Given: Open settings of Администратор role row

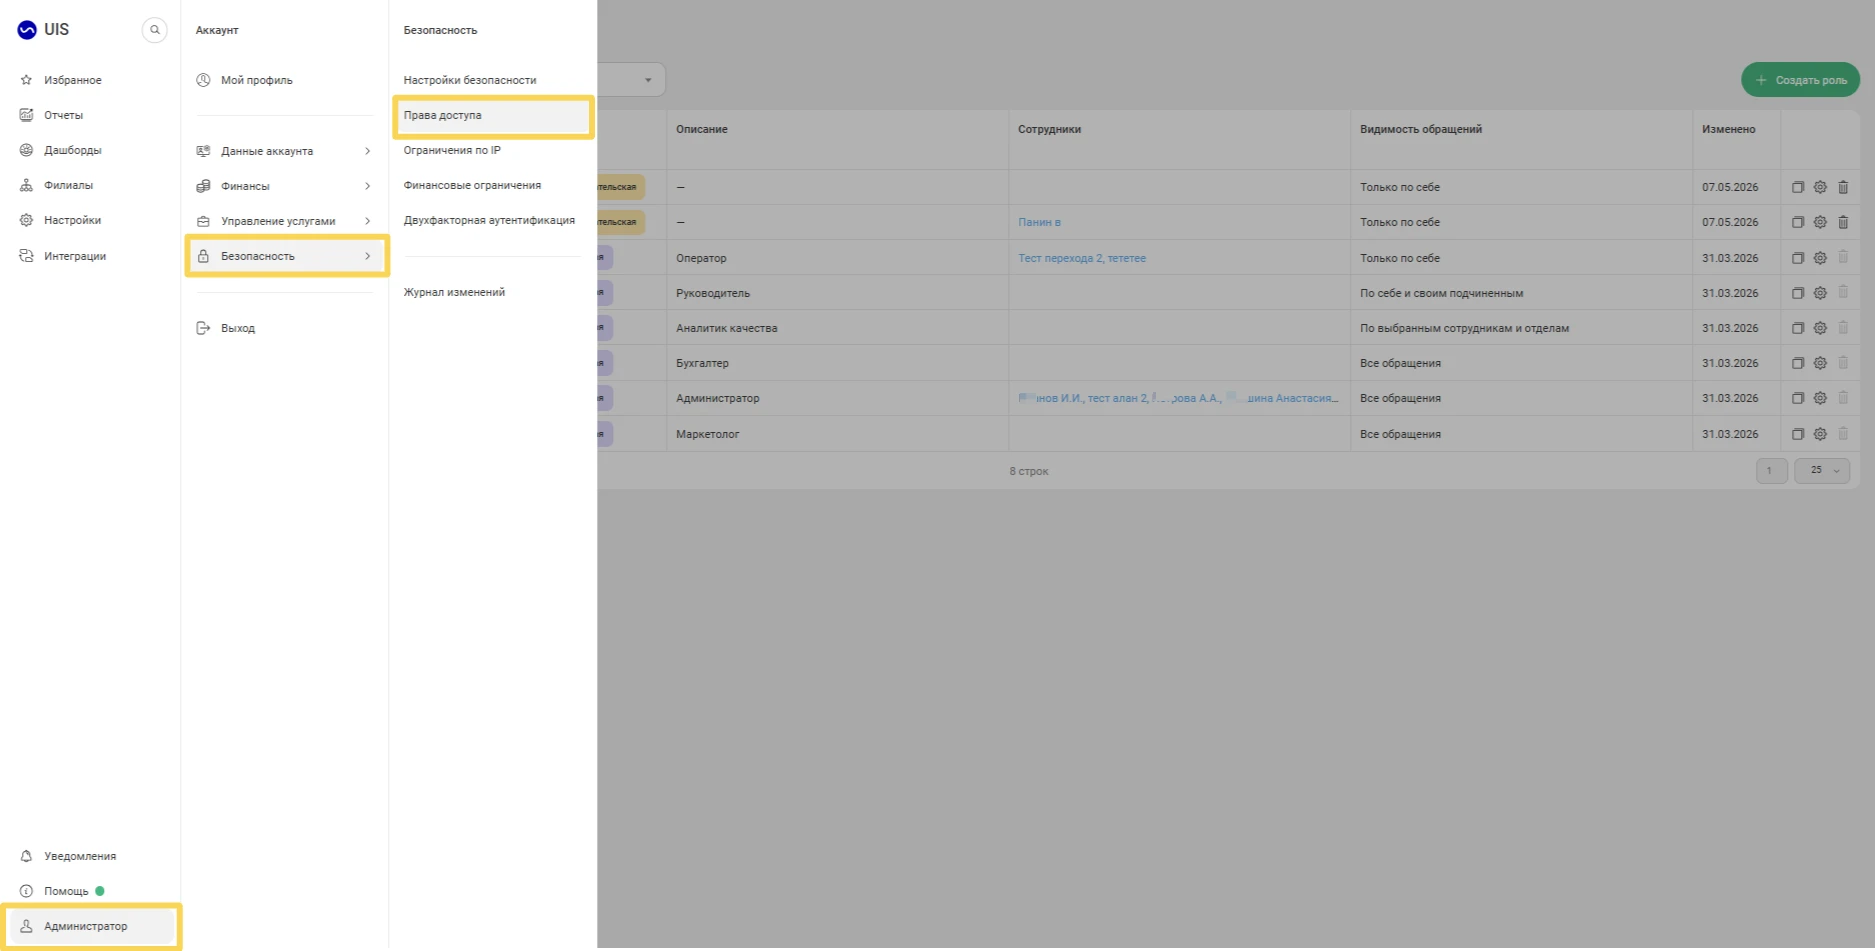Looking at the screenshot, I should pyautogui.click(x=1820, y=398).
